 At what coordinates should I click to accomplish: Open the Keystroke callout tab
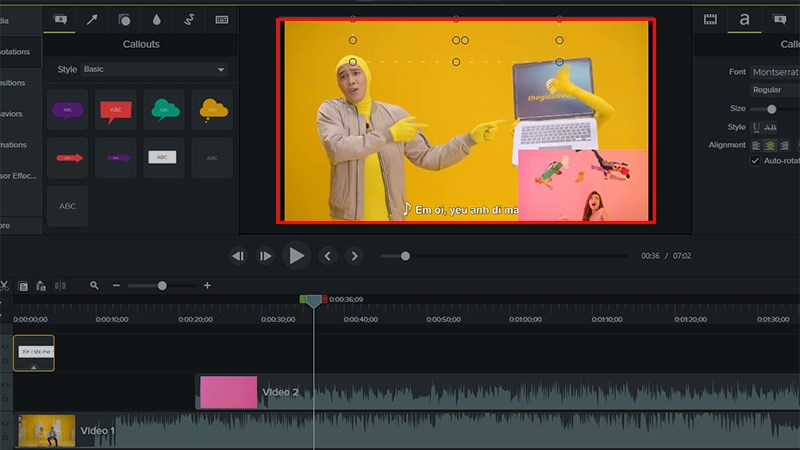(221, 20)
